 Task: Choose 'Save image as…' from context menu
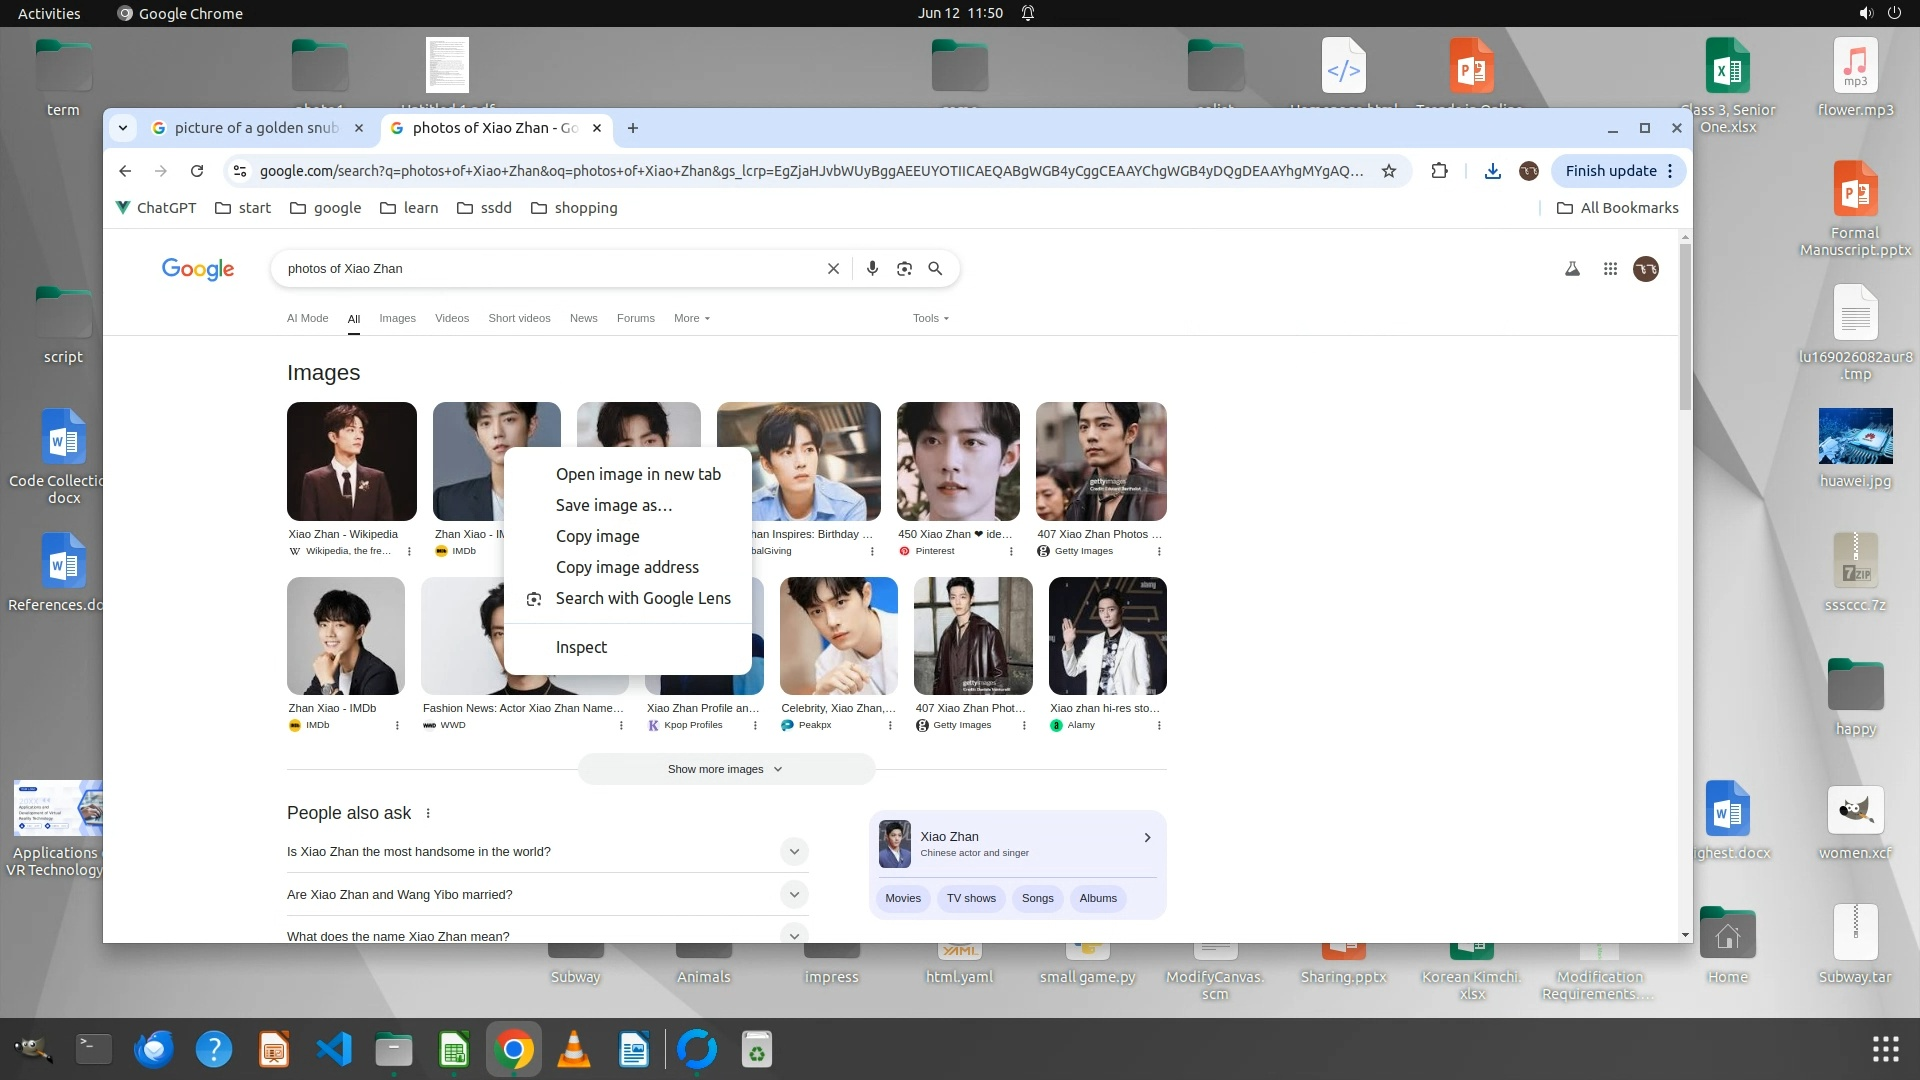click(613, 505)
